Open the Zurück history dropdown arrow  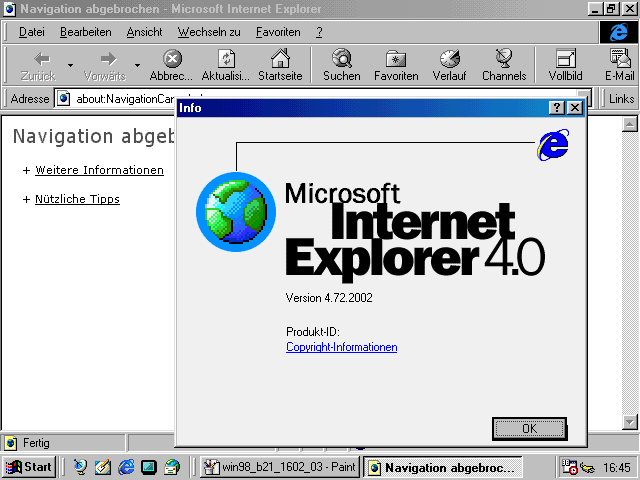click(71, 65)
